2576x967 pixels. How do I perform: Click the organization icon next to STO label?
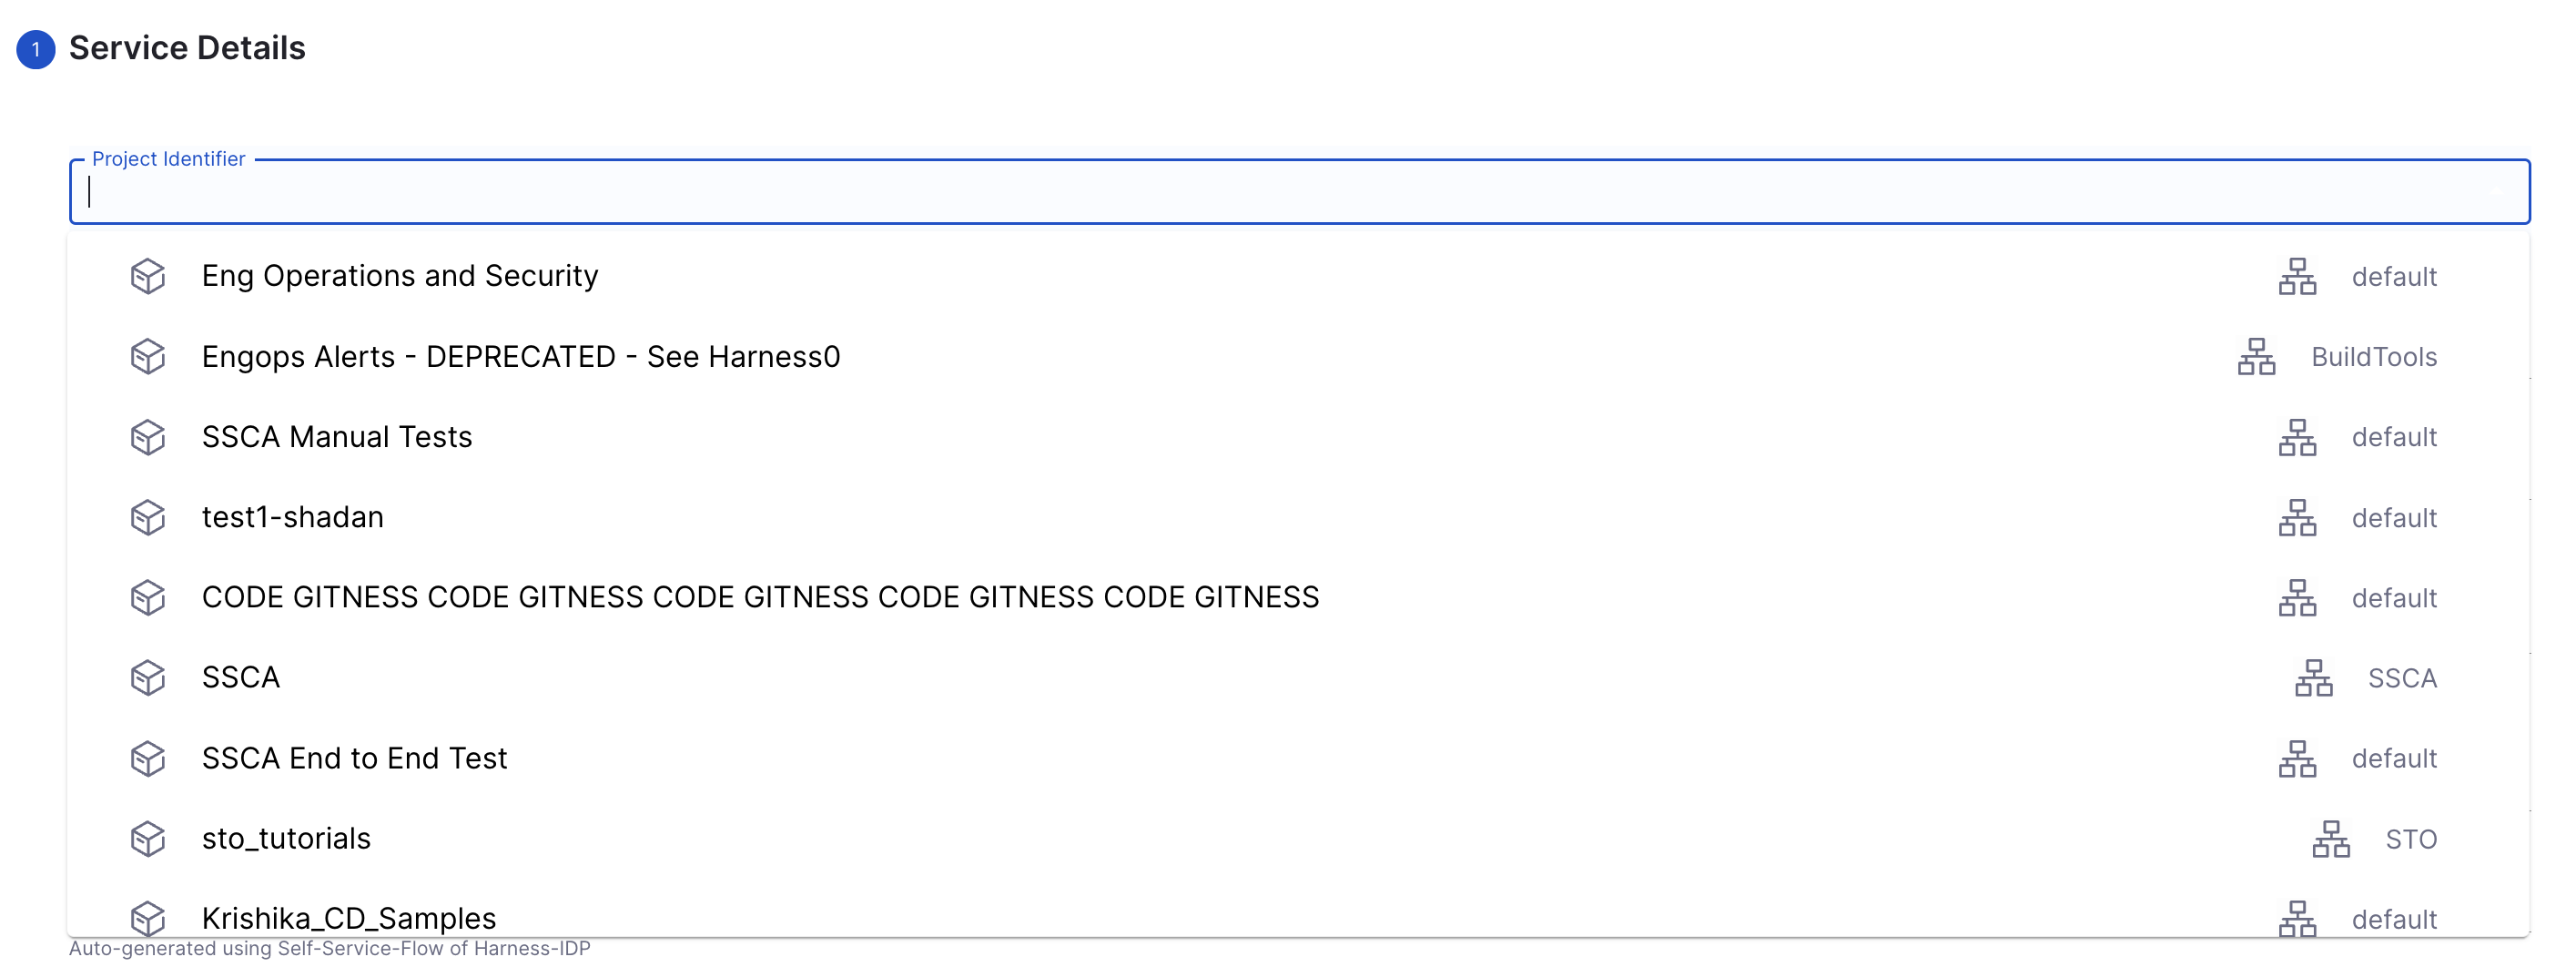tap(2330, 839)
